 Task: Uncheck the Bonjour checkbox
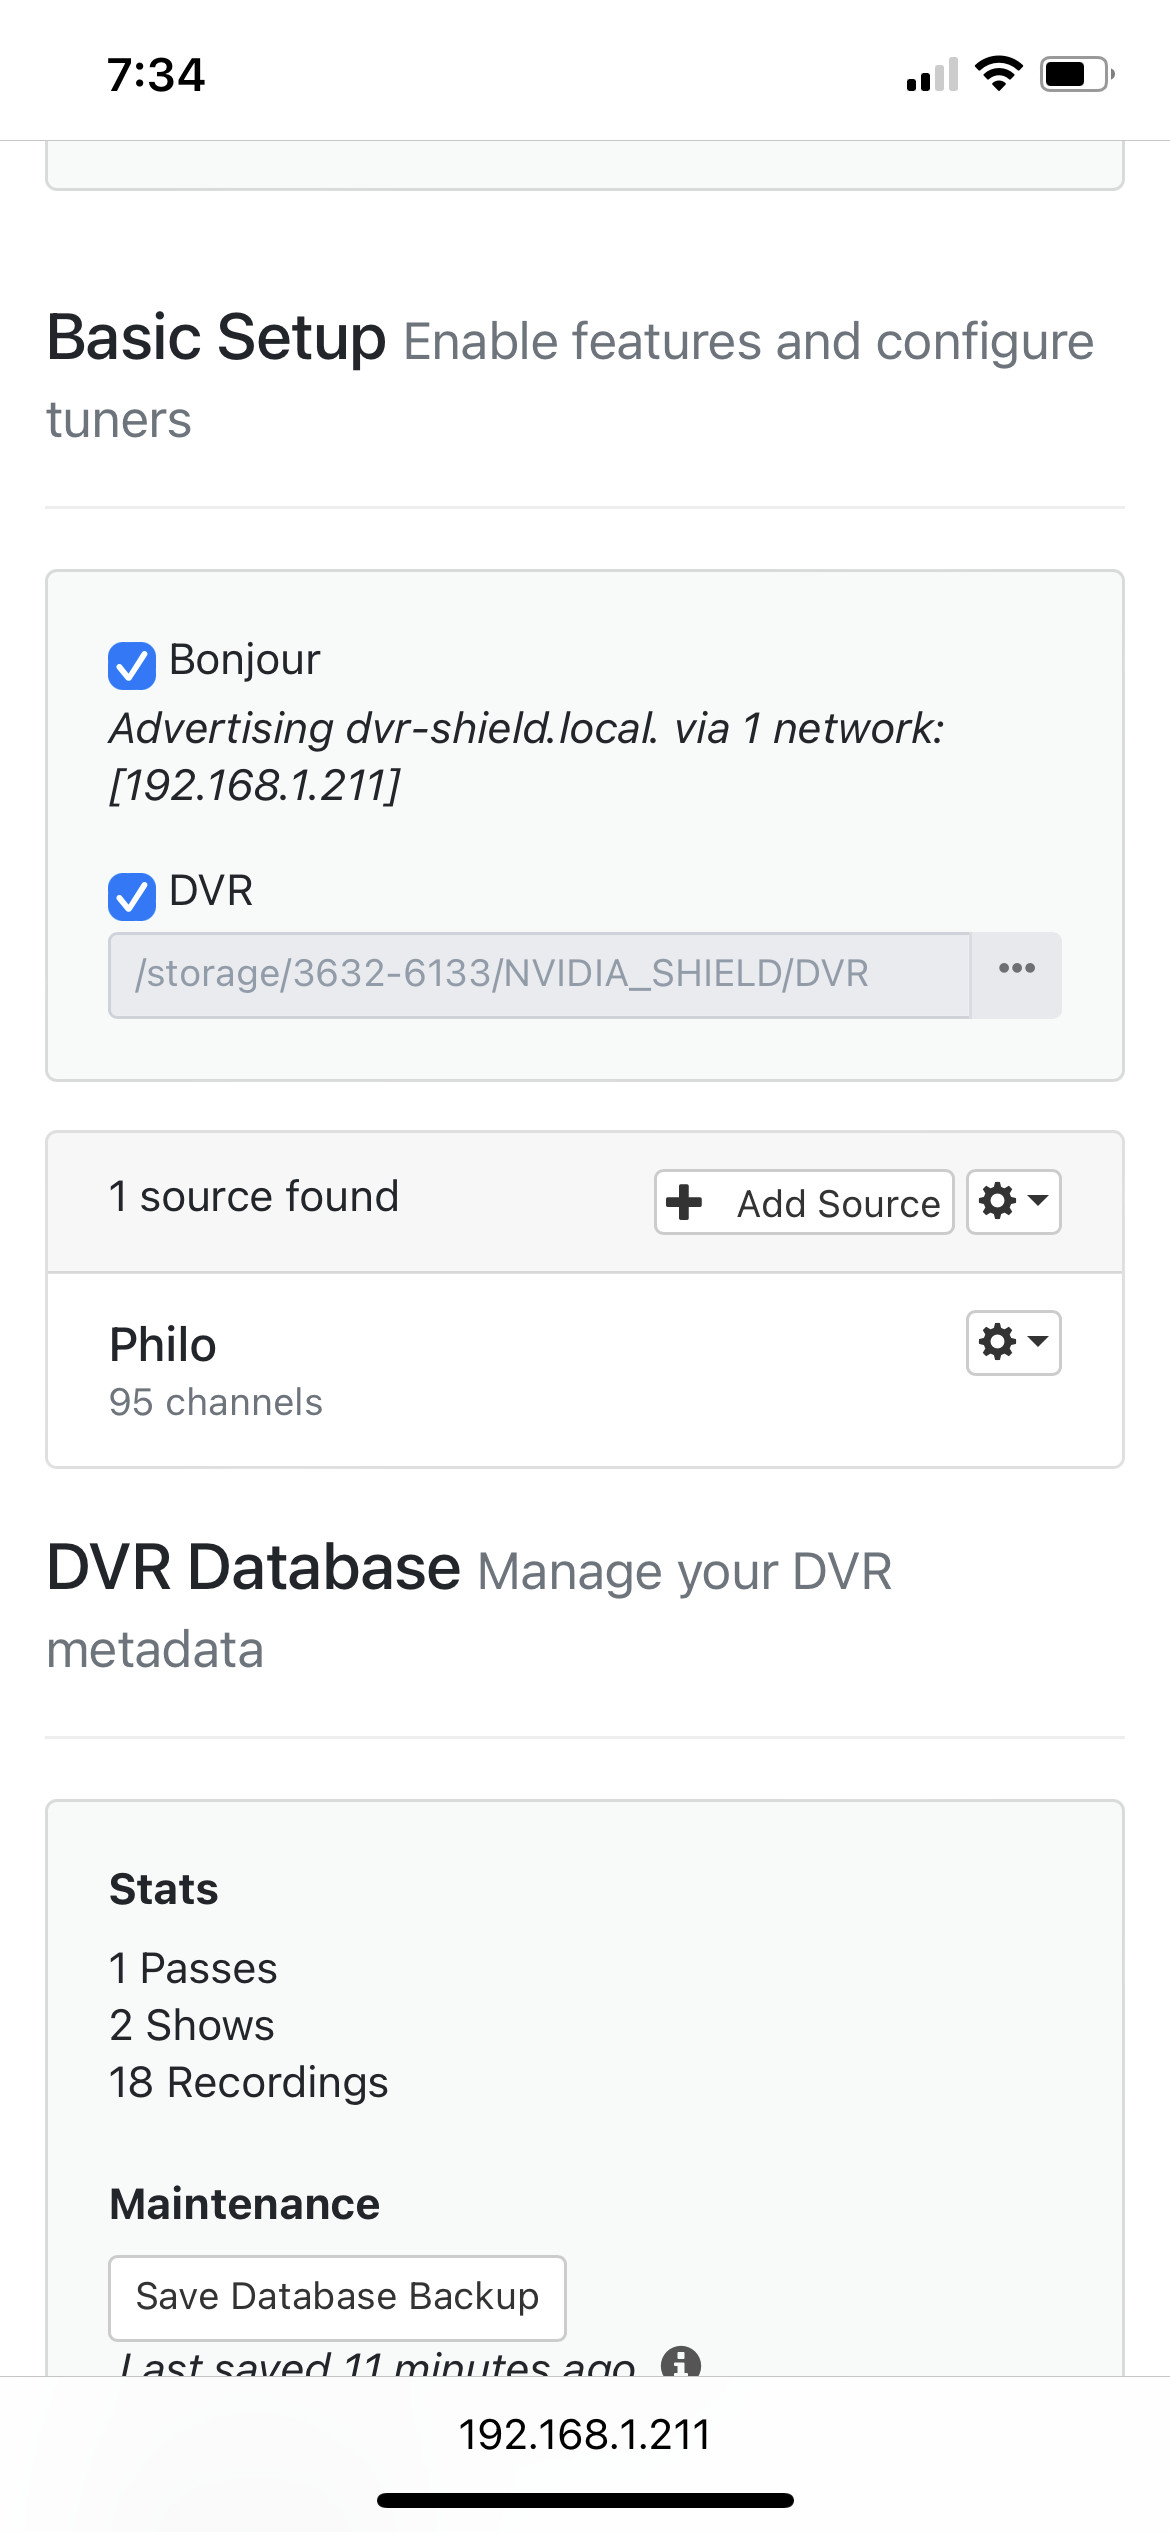[132, 666]
